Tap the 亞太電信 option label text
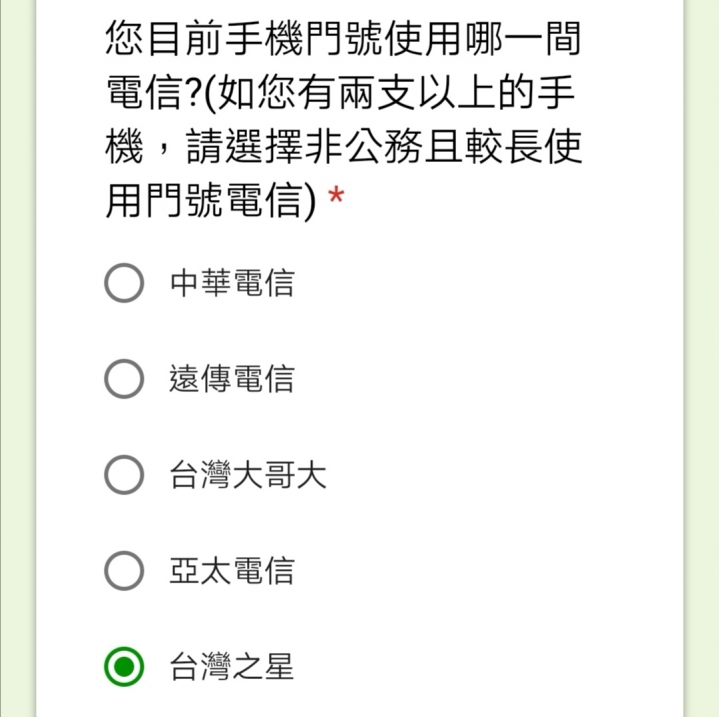 click(232, 571)
